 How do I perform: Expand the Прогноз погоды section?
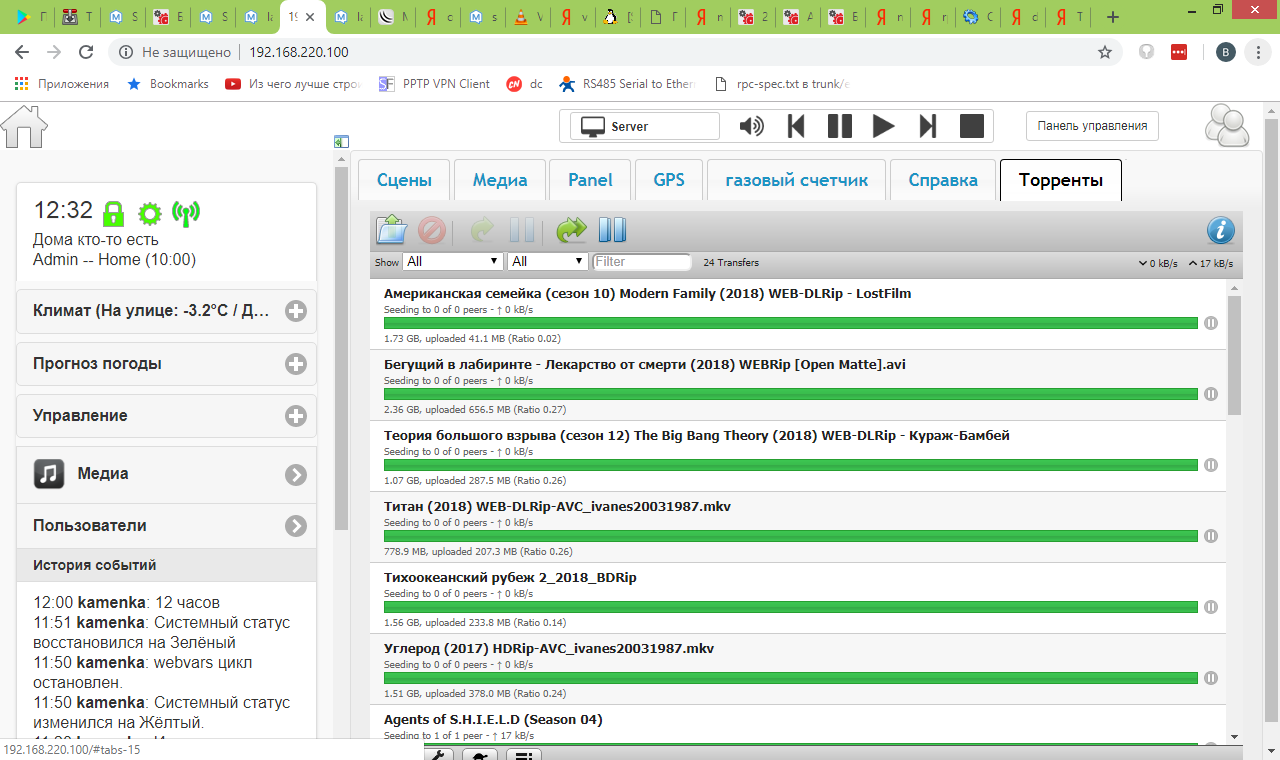pyautogui.click(x=296, y=364)
